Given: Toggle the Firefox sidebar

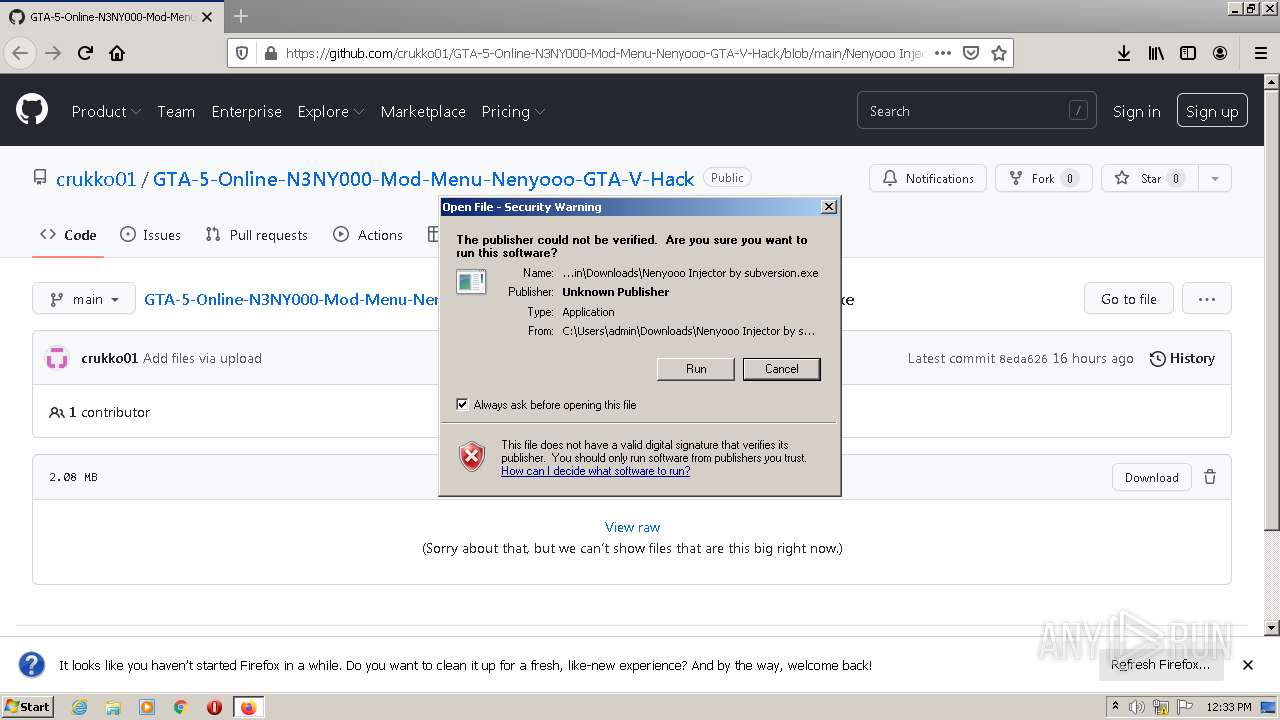Looking at the screenshot, I should tap(1188, 53).
